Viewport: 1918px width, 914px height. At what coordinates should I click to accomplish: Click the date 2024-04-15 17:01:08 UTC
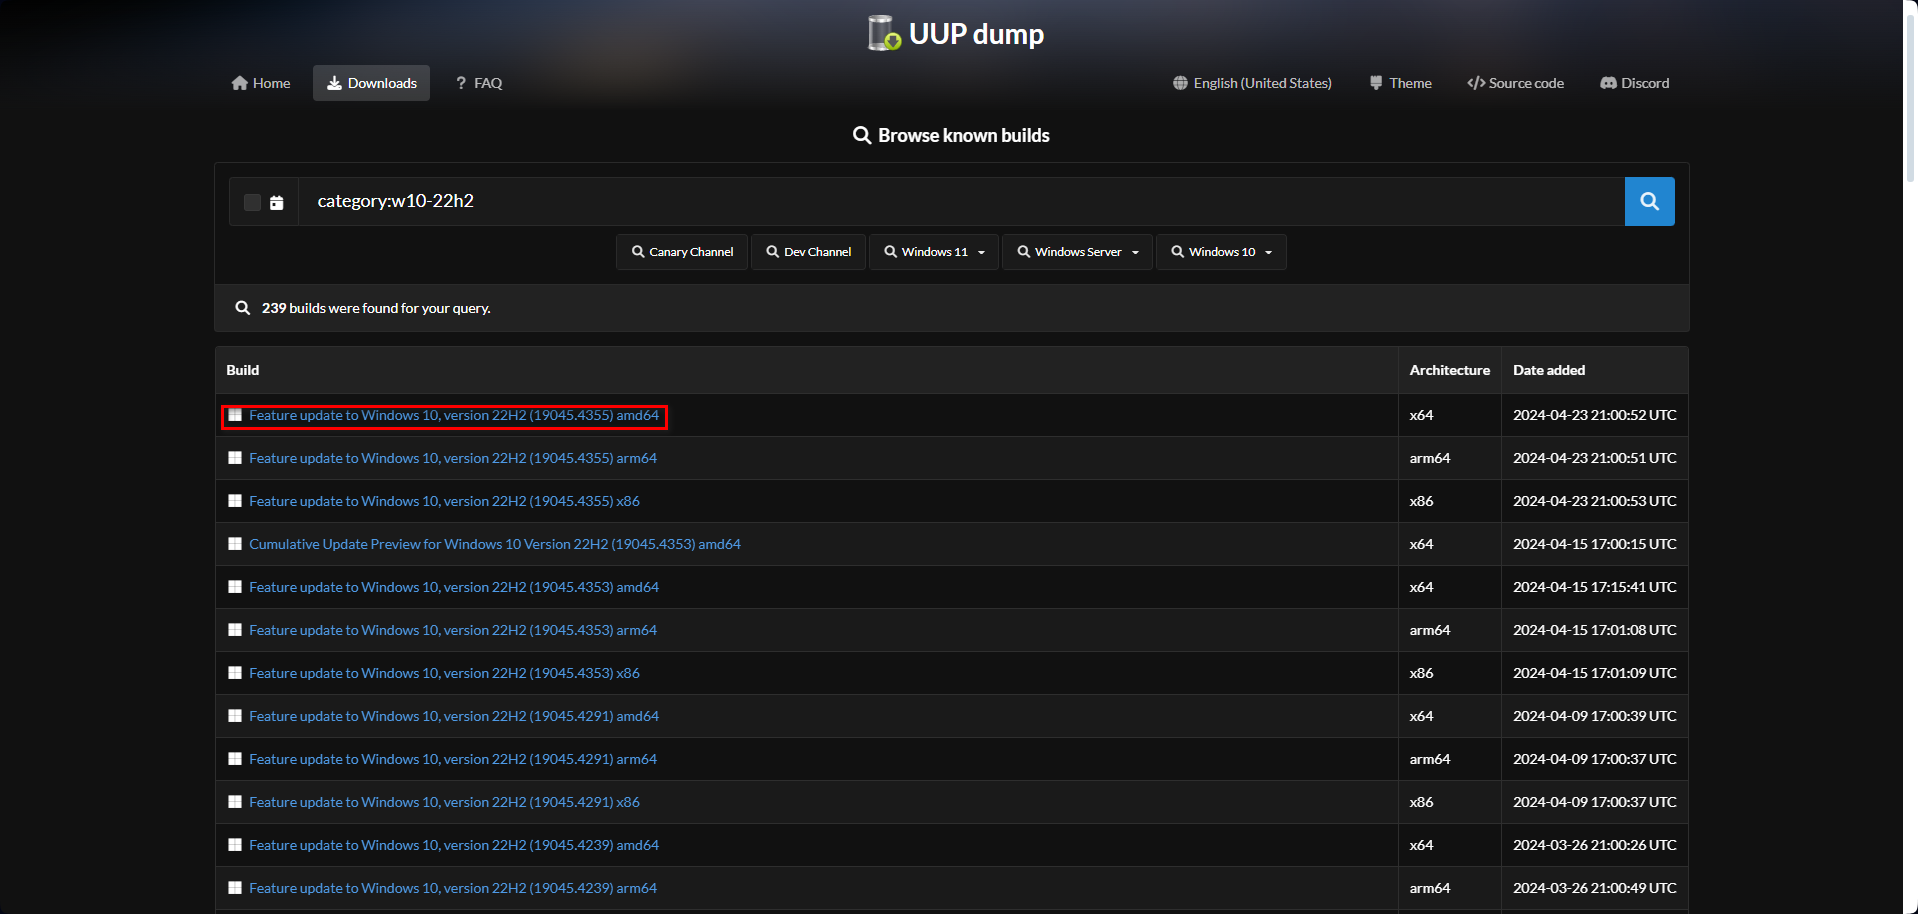coord(1595,630)
